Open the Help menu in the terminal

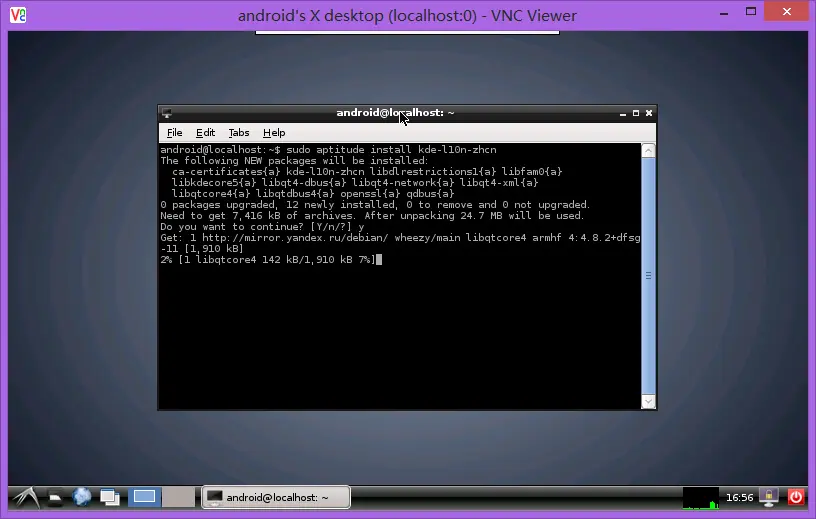point(274,133)
